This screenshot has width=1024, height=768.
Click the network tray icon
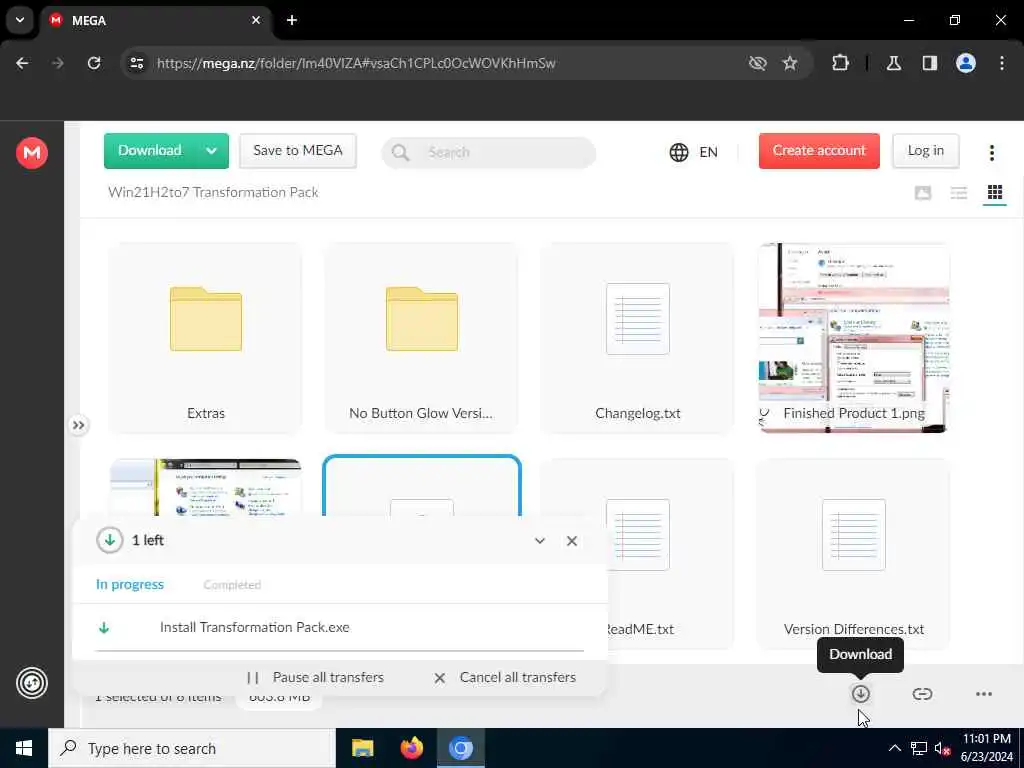coord(919,748)
